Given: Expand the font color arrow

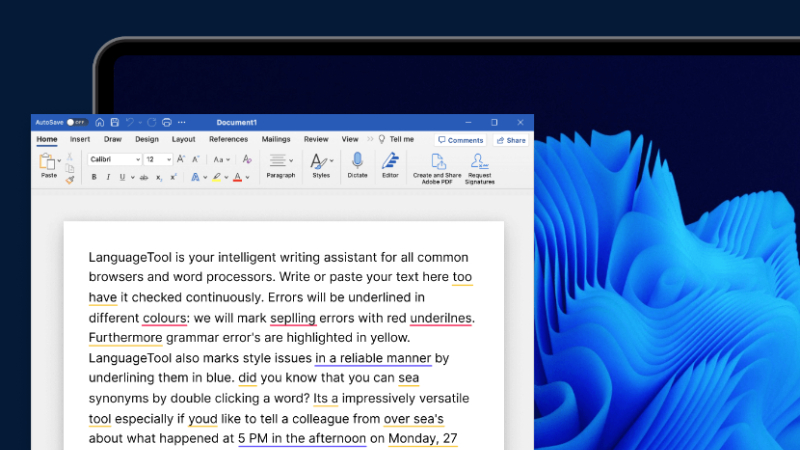Looking at the screenshot, I should click(247, 178).
